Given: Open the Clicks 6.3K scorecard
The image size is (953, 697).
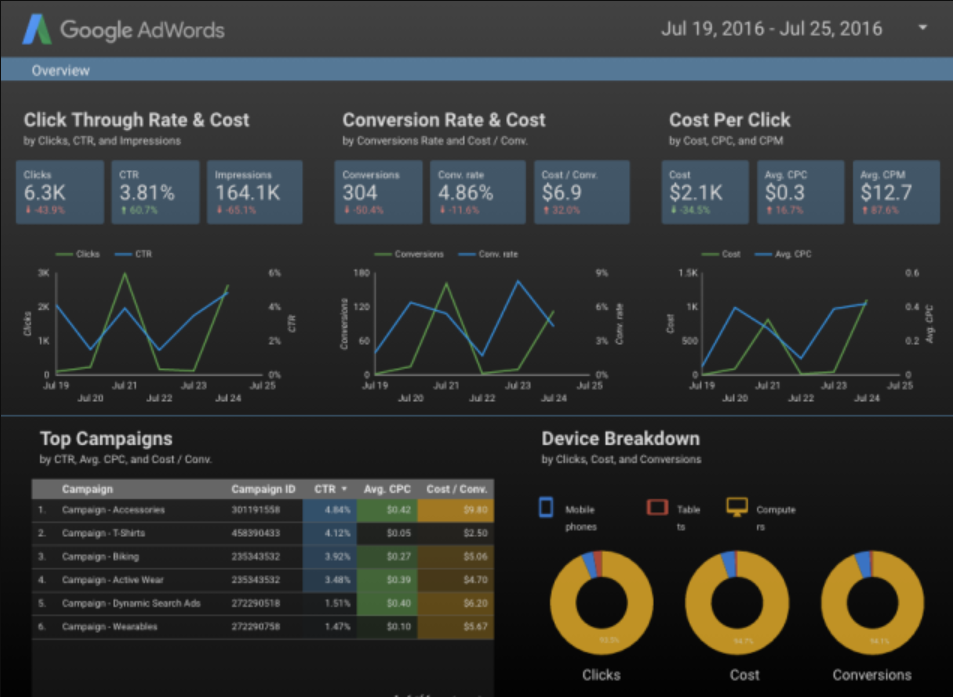Looking at the screenshot, I should [x=60, y=192].
